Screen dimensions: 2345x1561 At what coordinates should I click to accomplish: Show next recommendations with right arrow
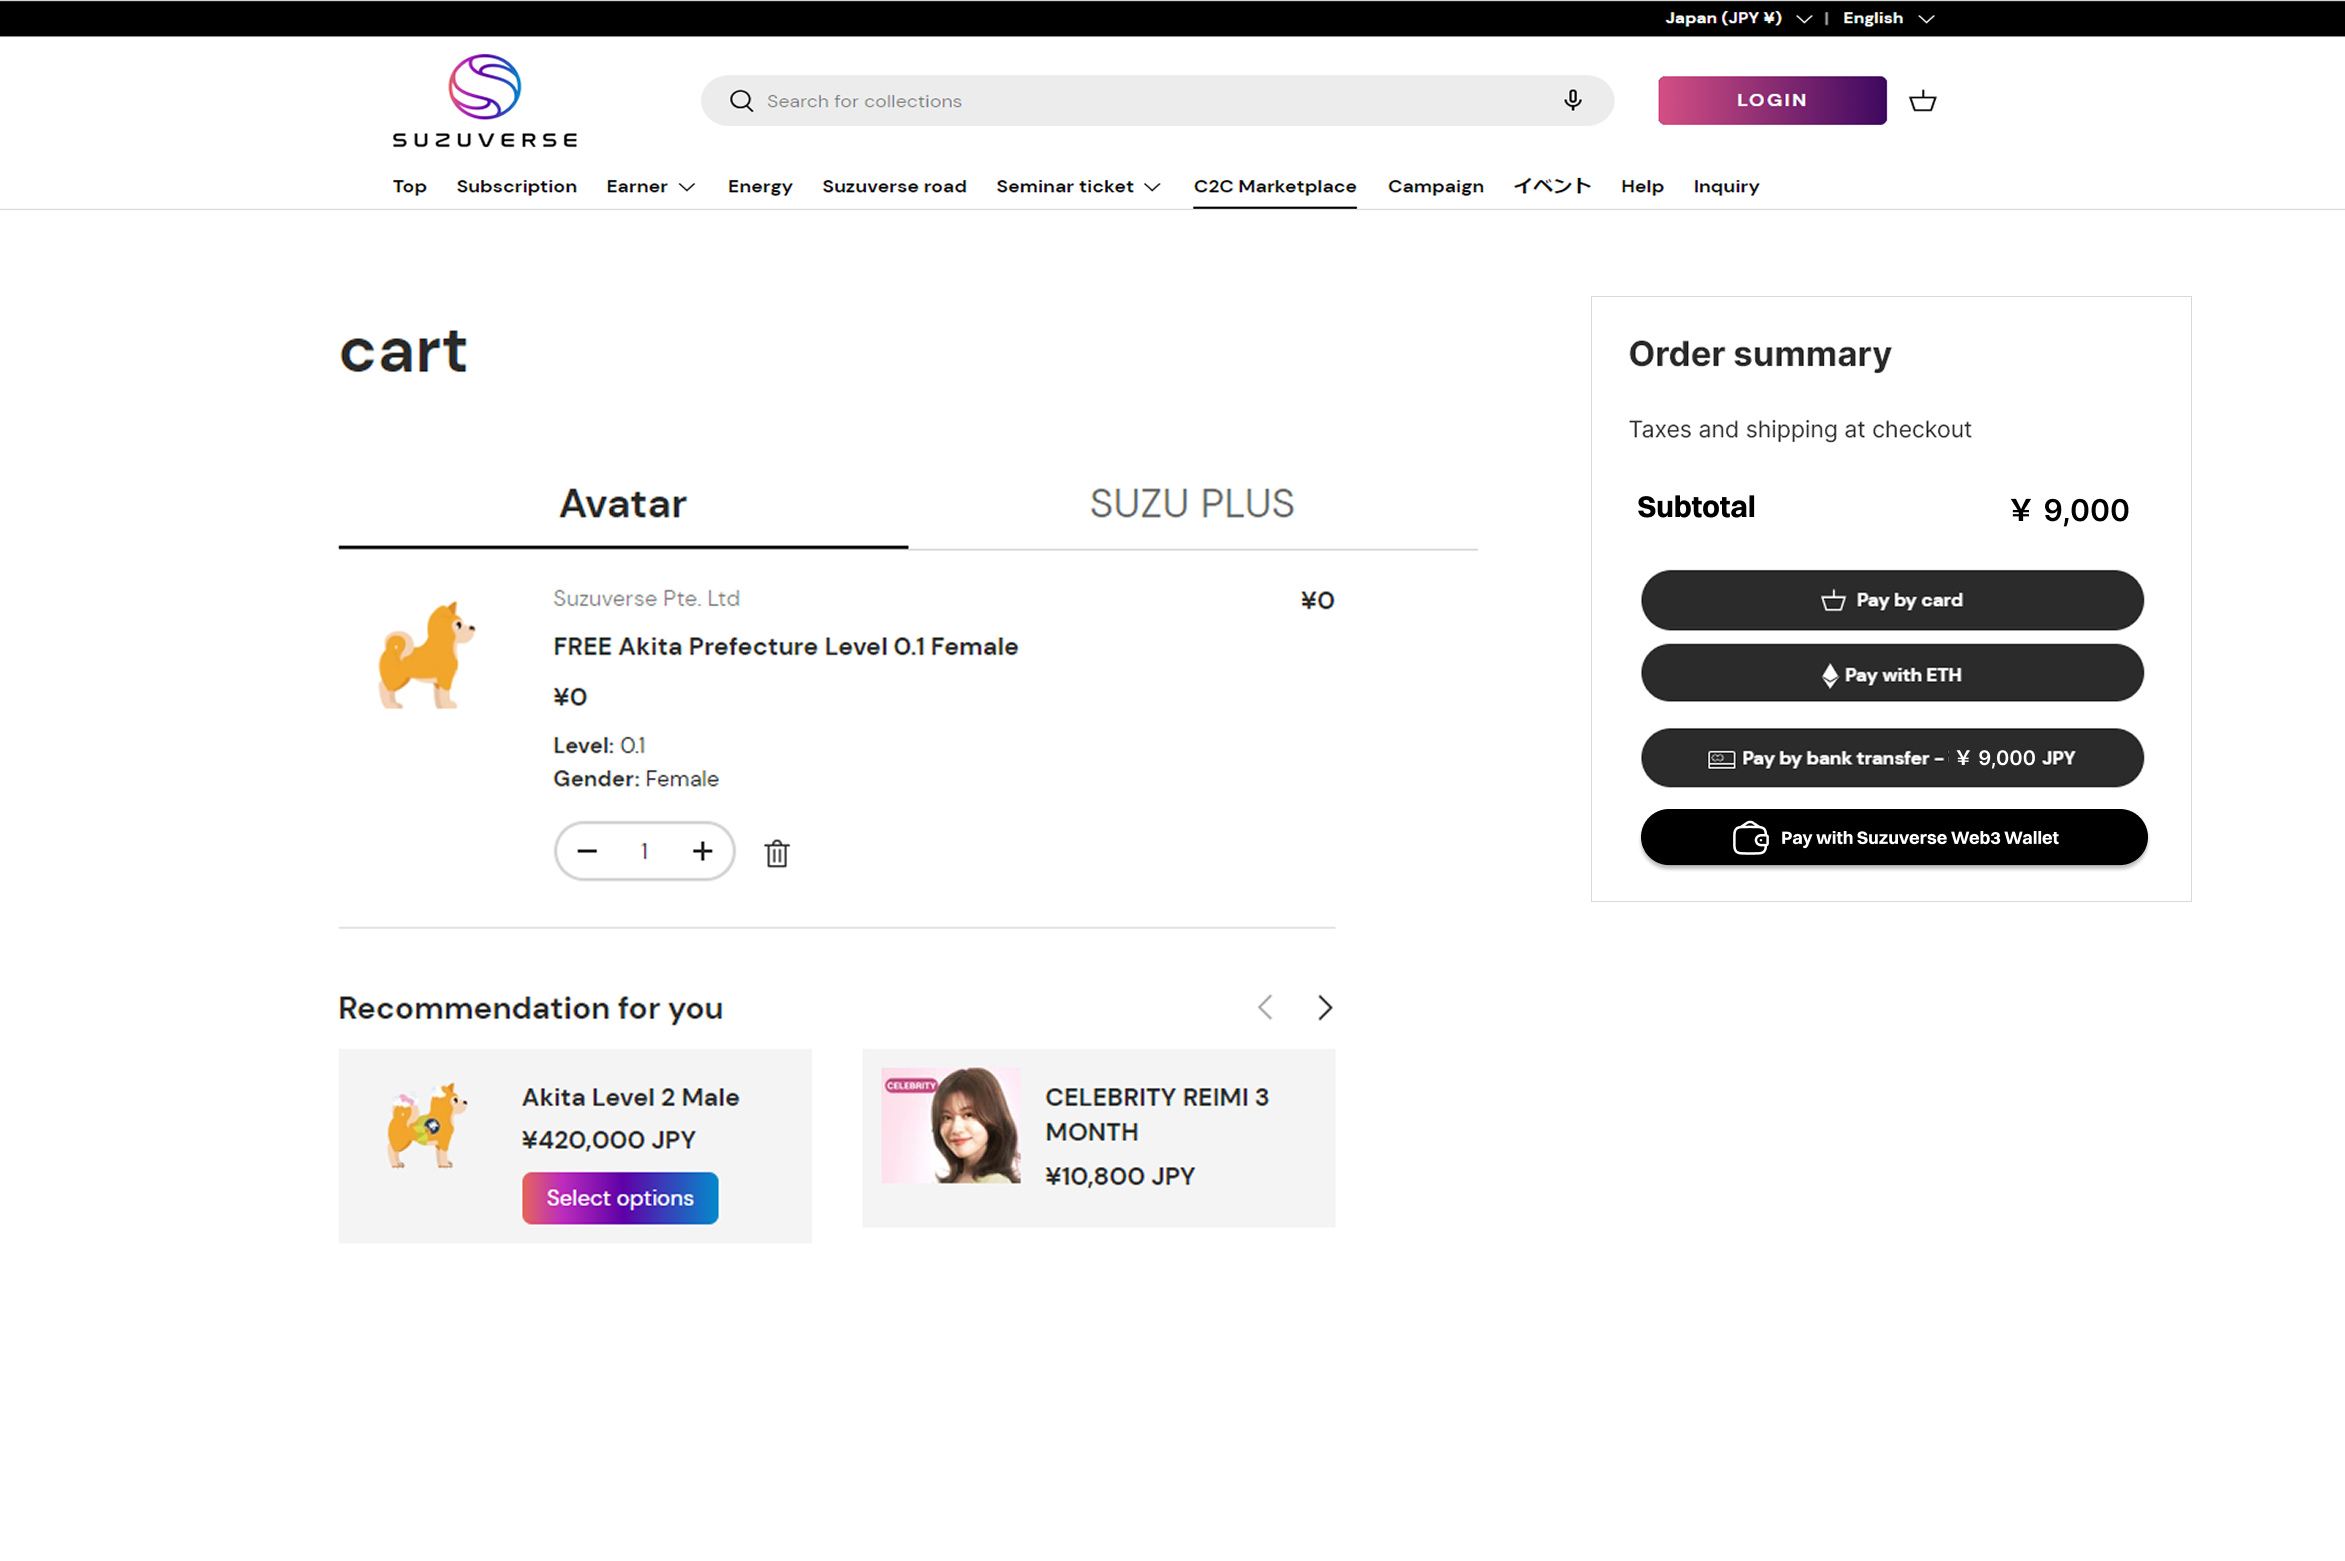1325,1007
